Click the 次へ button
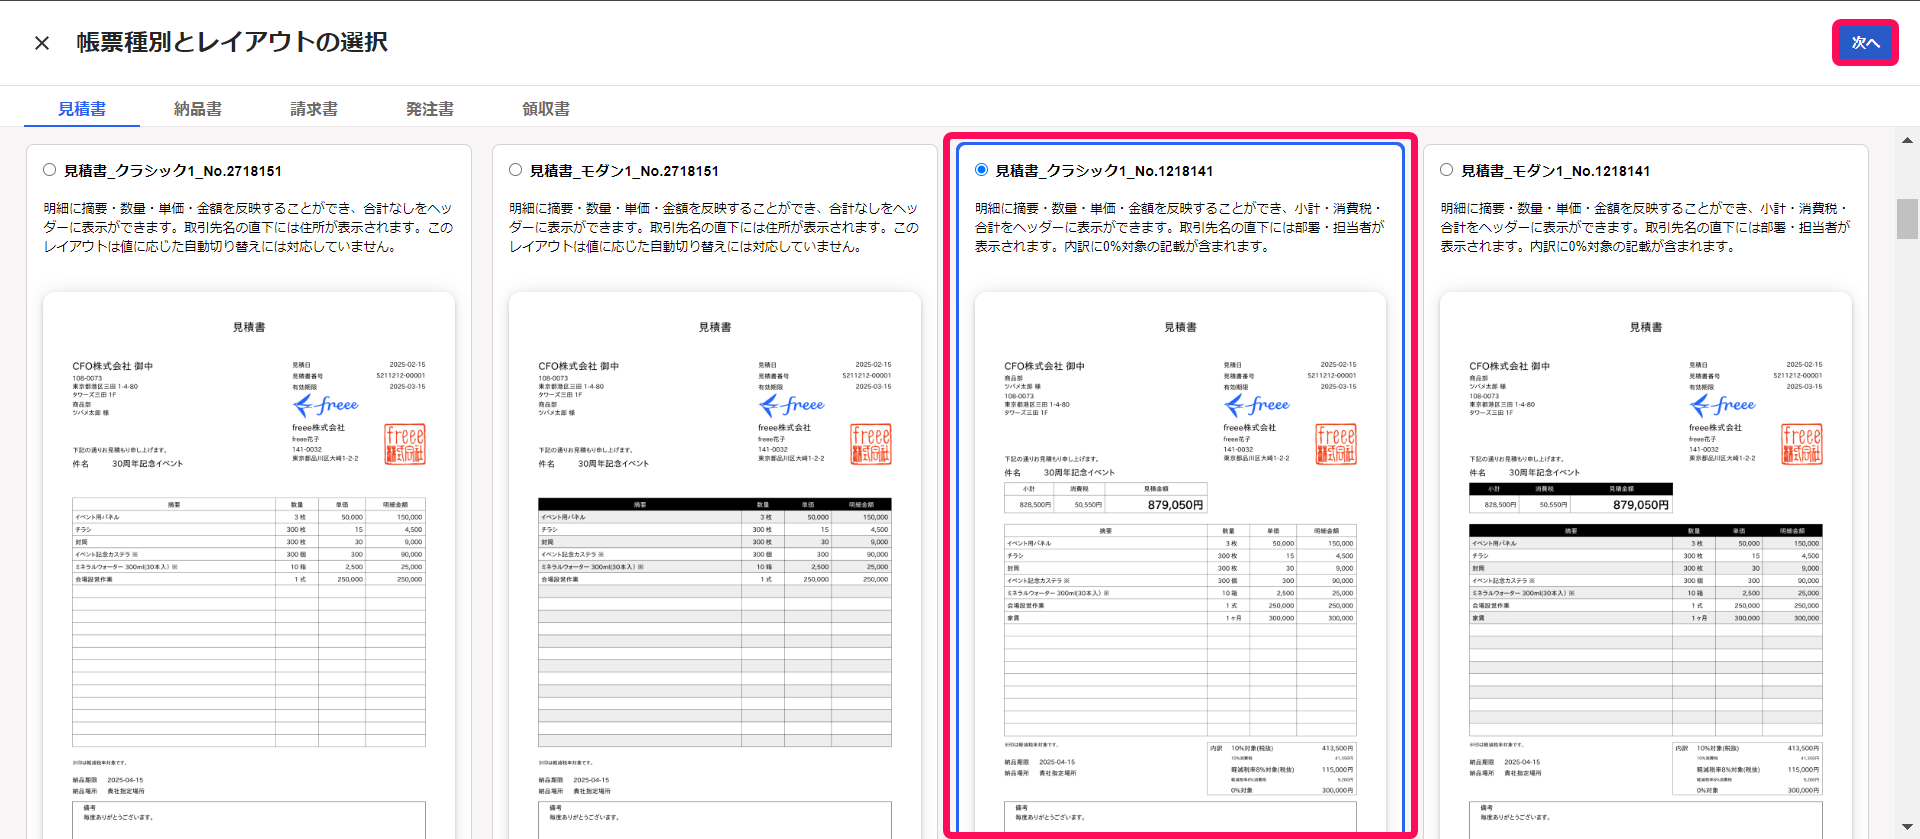Image resolution: width=1920 pixels, height=839 pixels. click(1865, 43)
